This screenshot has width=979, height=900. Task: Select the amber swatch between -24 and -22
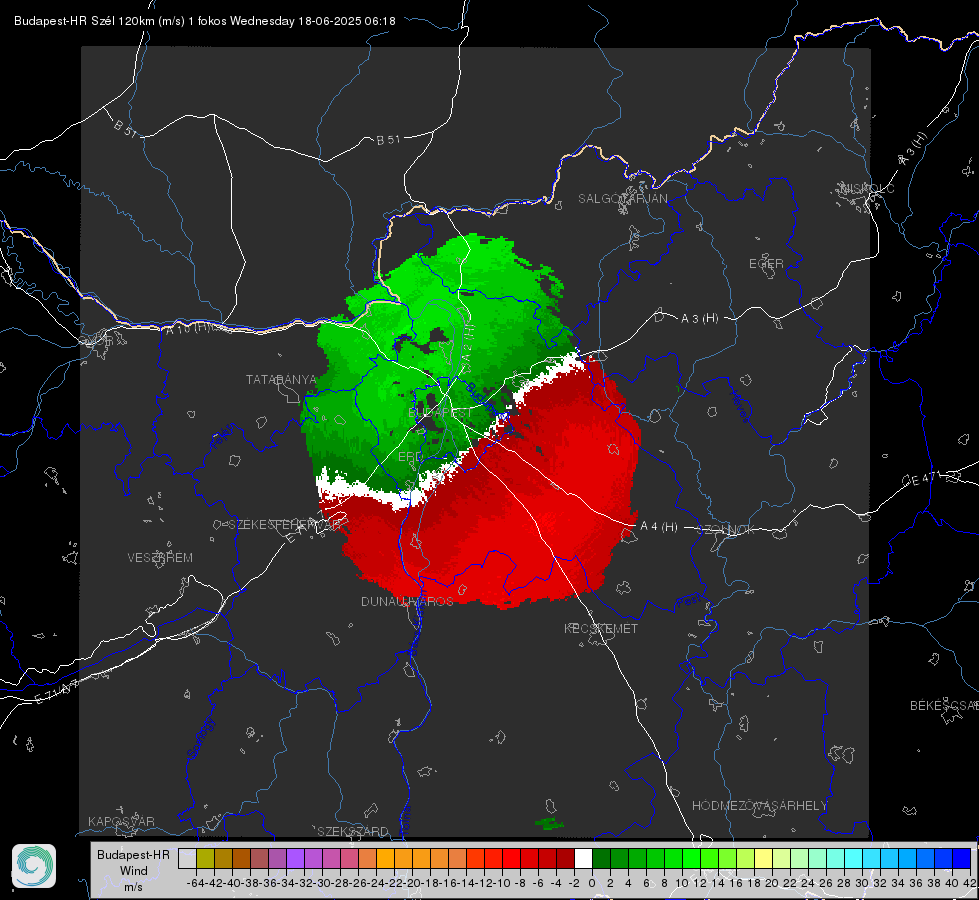coord(385,858)
